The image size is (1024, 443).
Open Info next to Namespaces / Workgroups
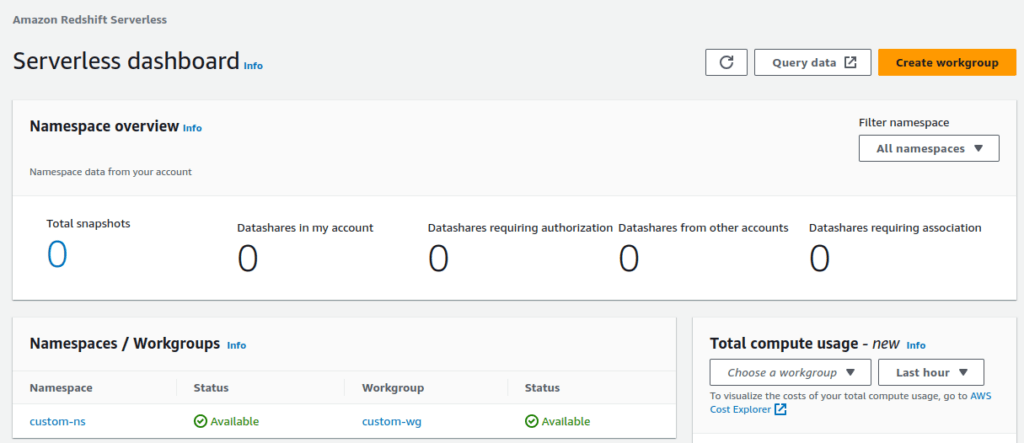click(236, 345)
